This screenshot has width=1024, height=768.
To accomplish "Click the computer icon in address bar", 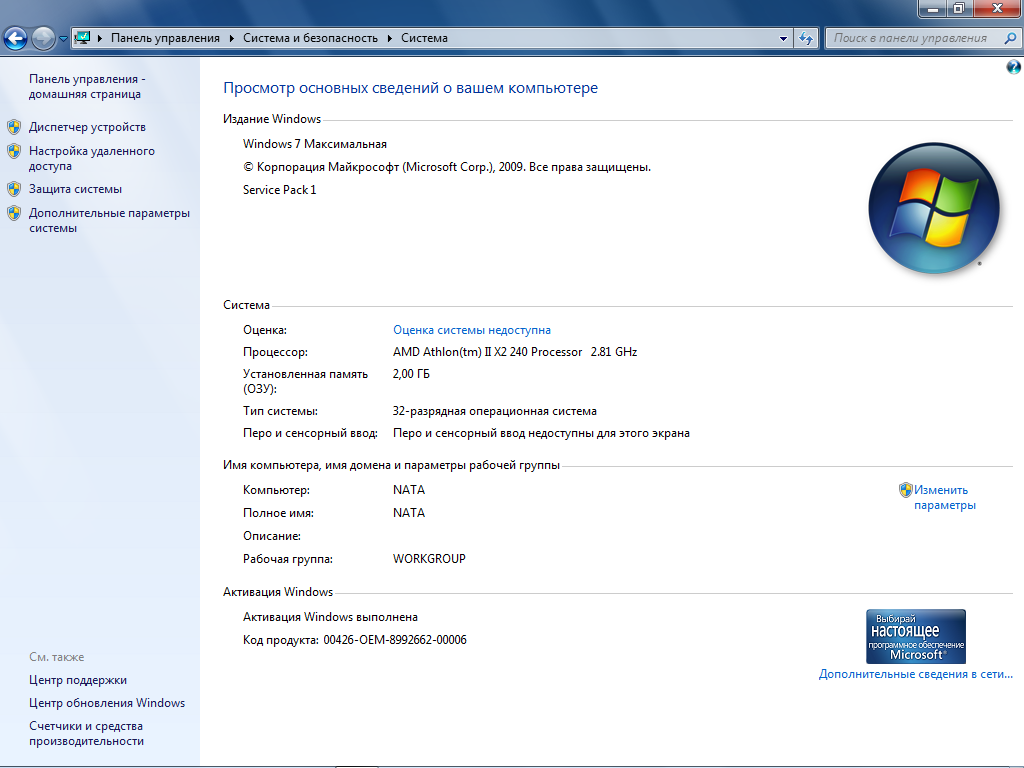I will tap(82, 38).
